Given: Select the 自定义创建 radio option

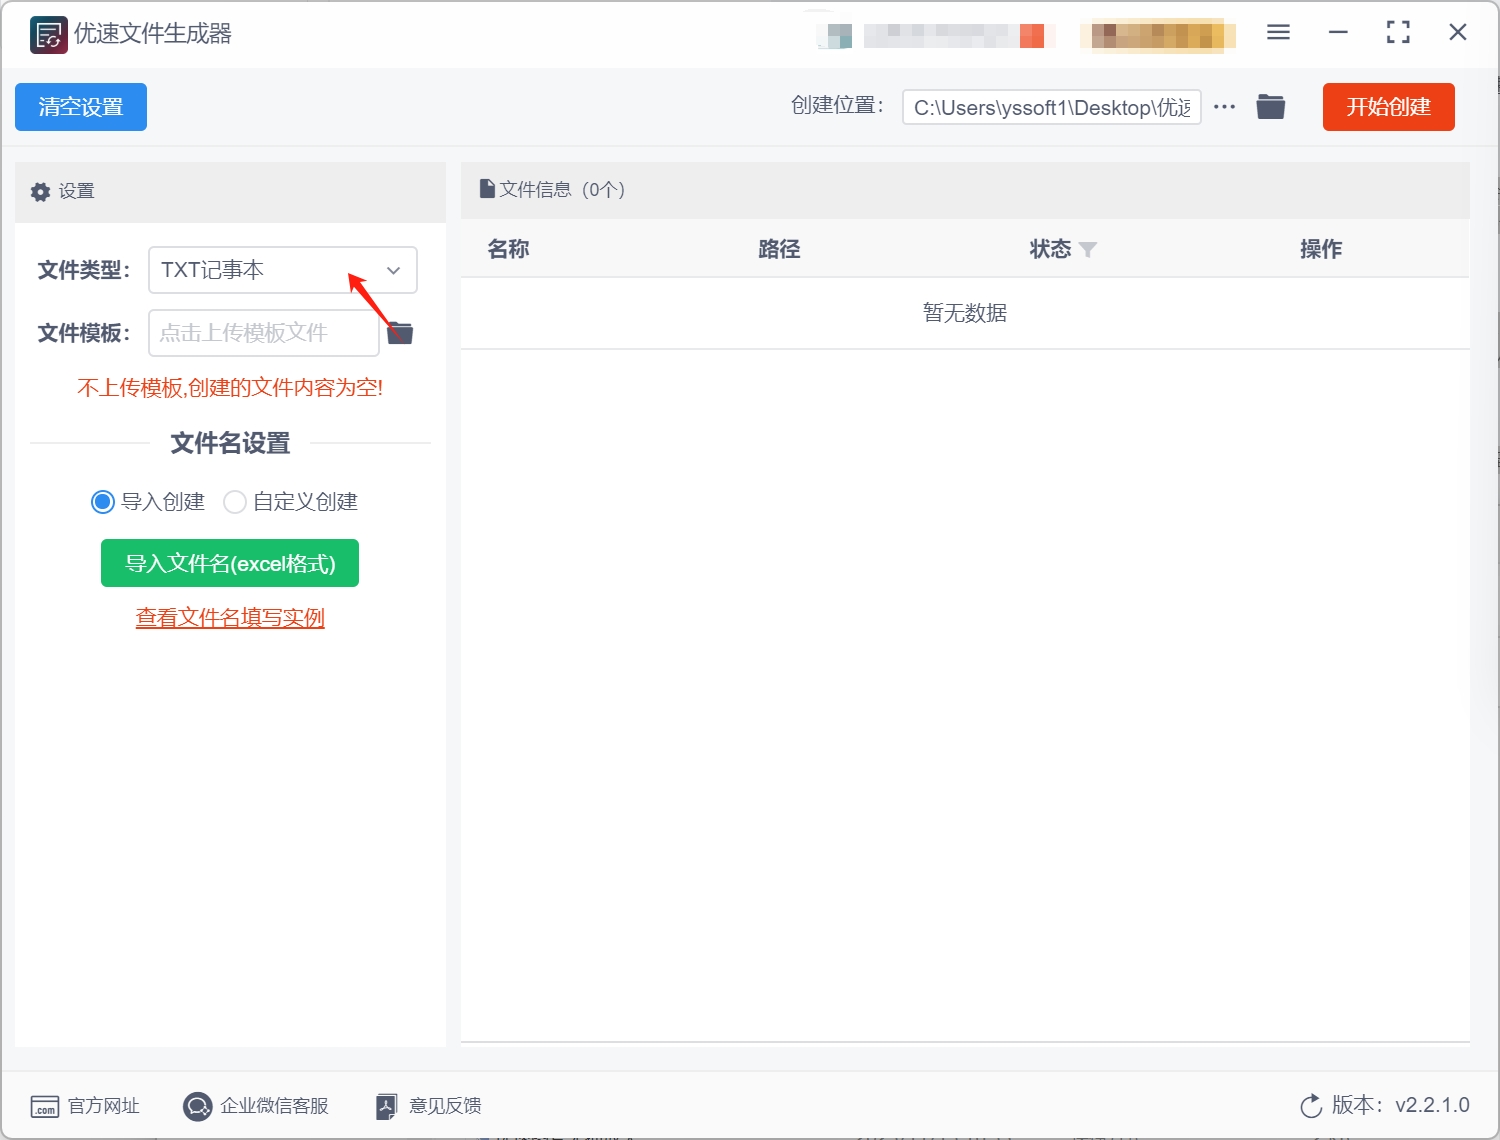Looking at the screenshot, I should coord(235,502).
